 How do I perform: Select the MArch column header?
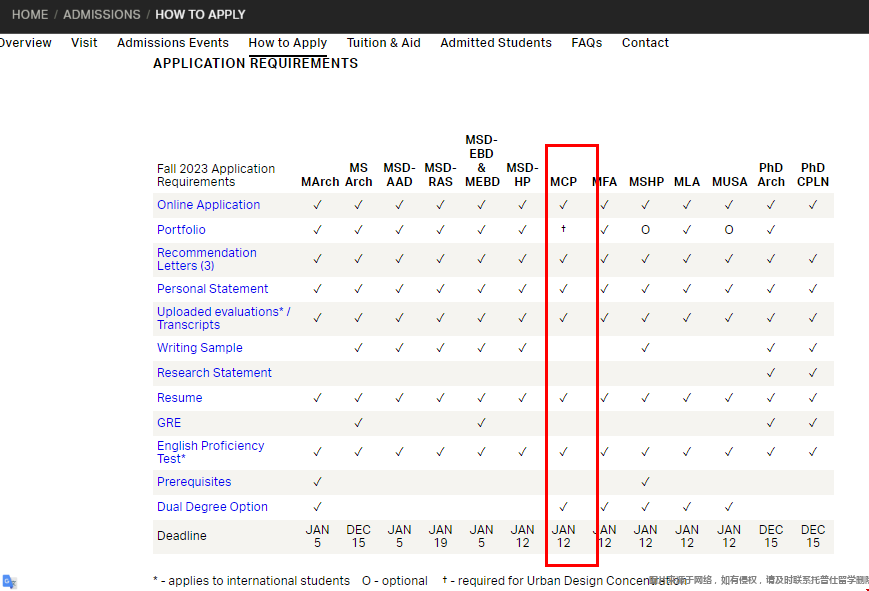(320, 182)
